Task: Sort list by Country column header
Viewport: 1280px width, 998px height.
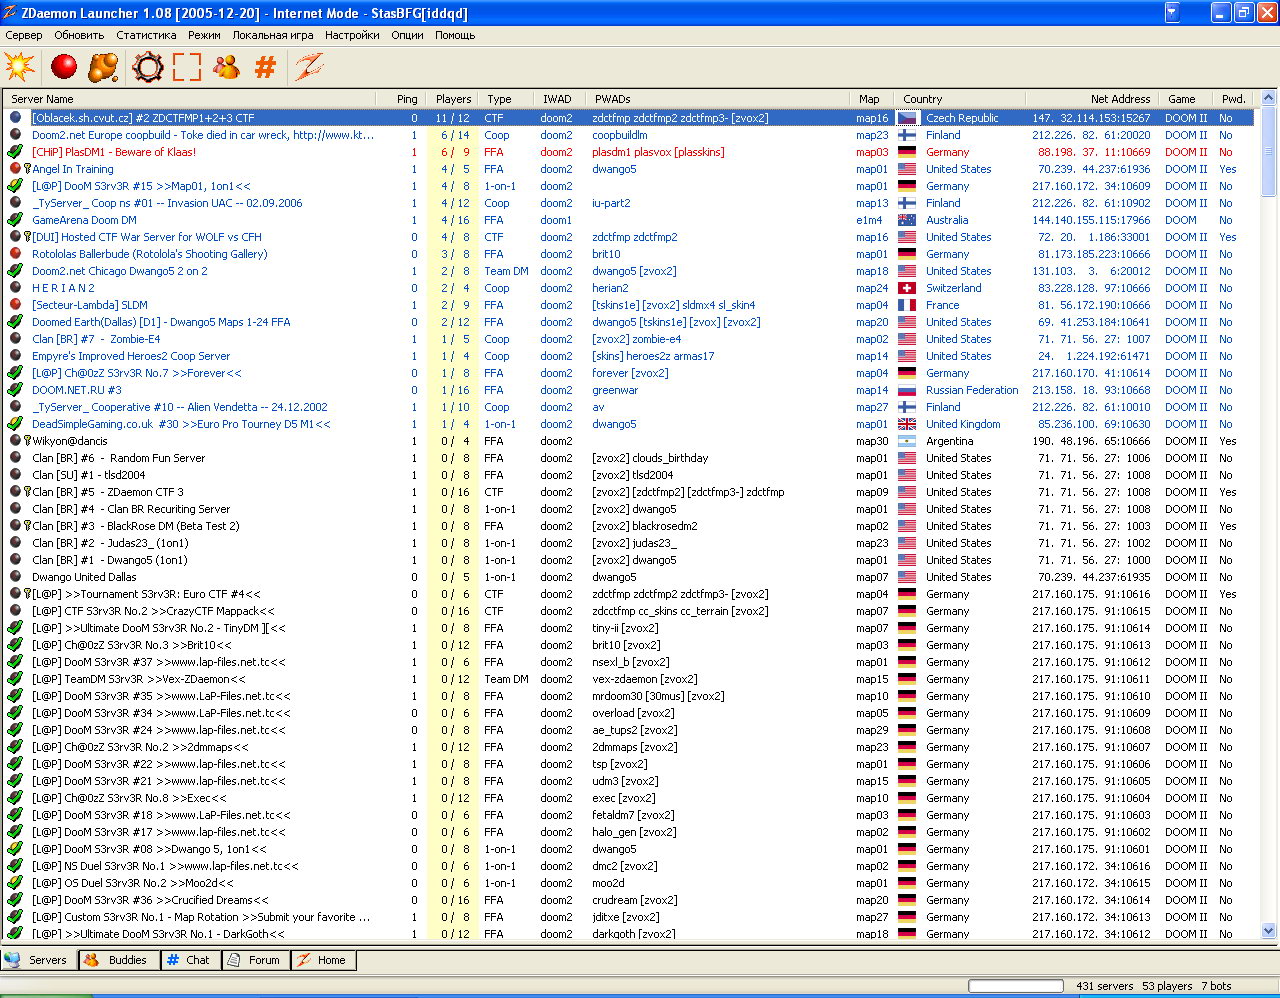Action: [x=922, y=99]
